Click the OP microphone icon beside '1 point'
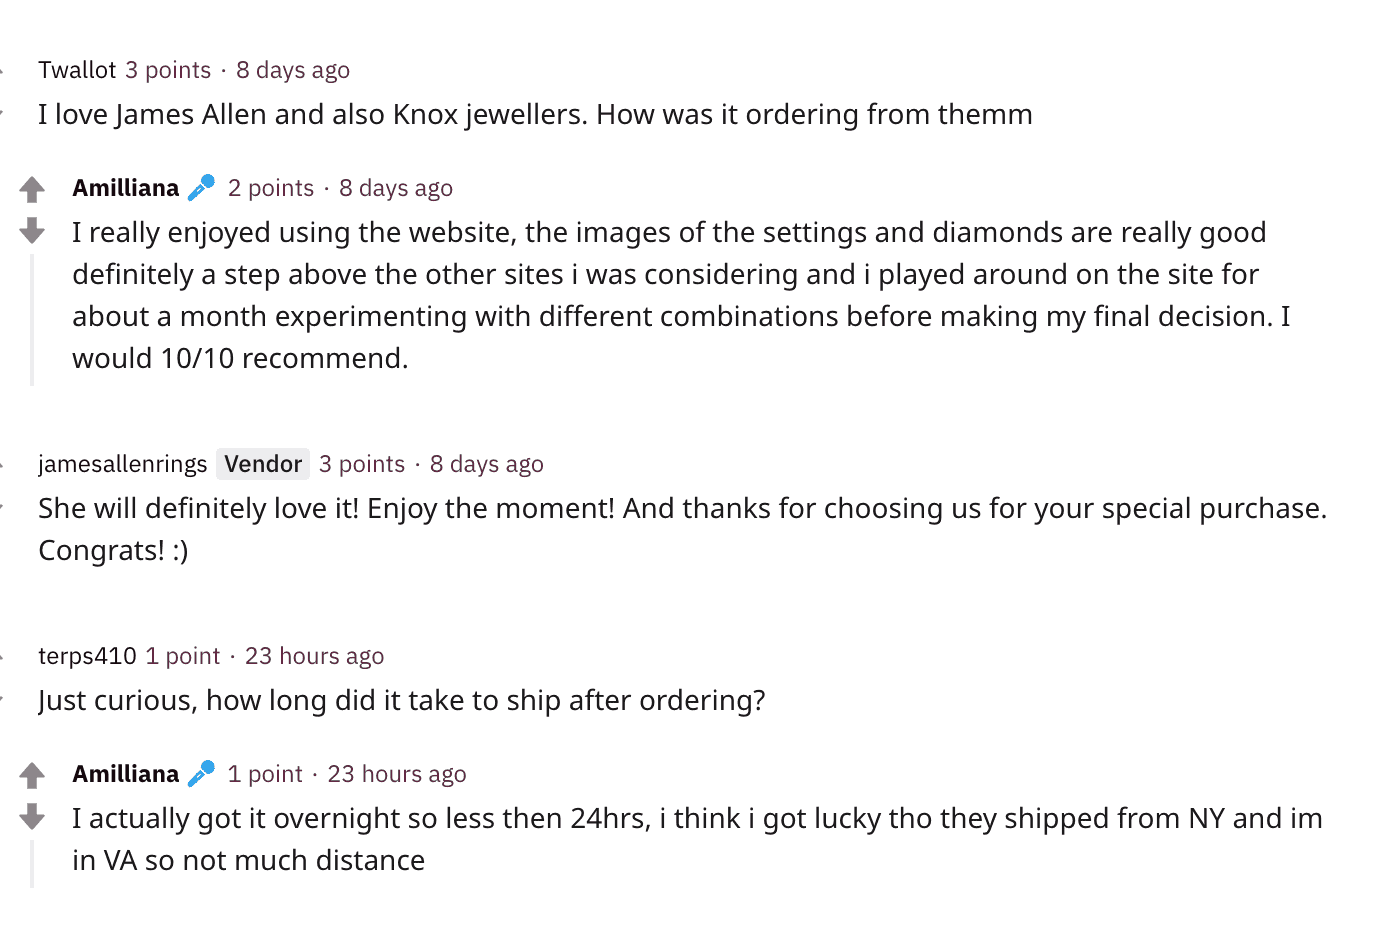 (202, 774)
